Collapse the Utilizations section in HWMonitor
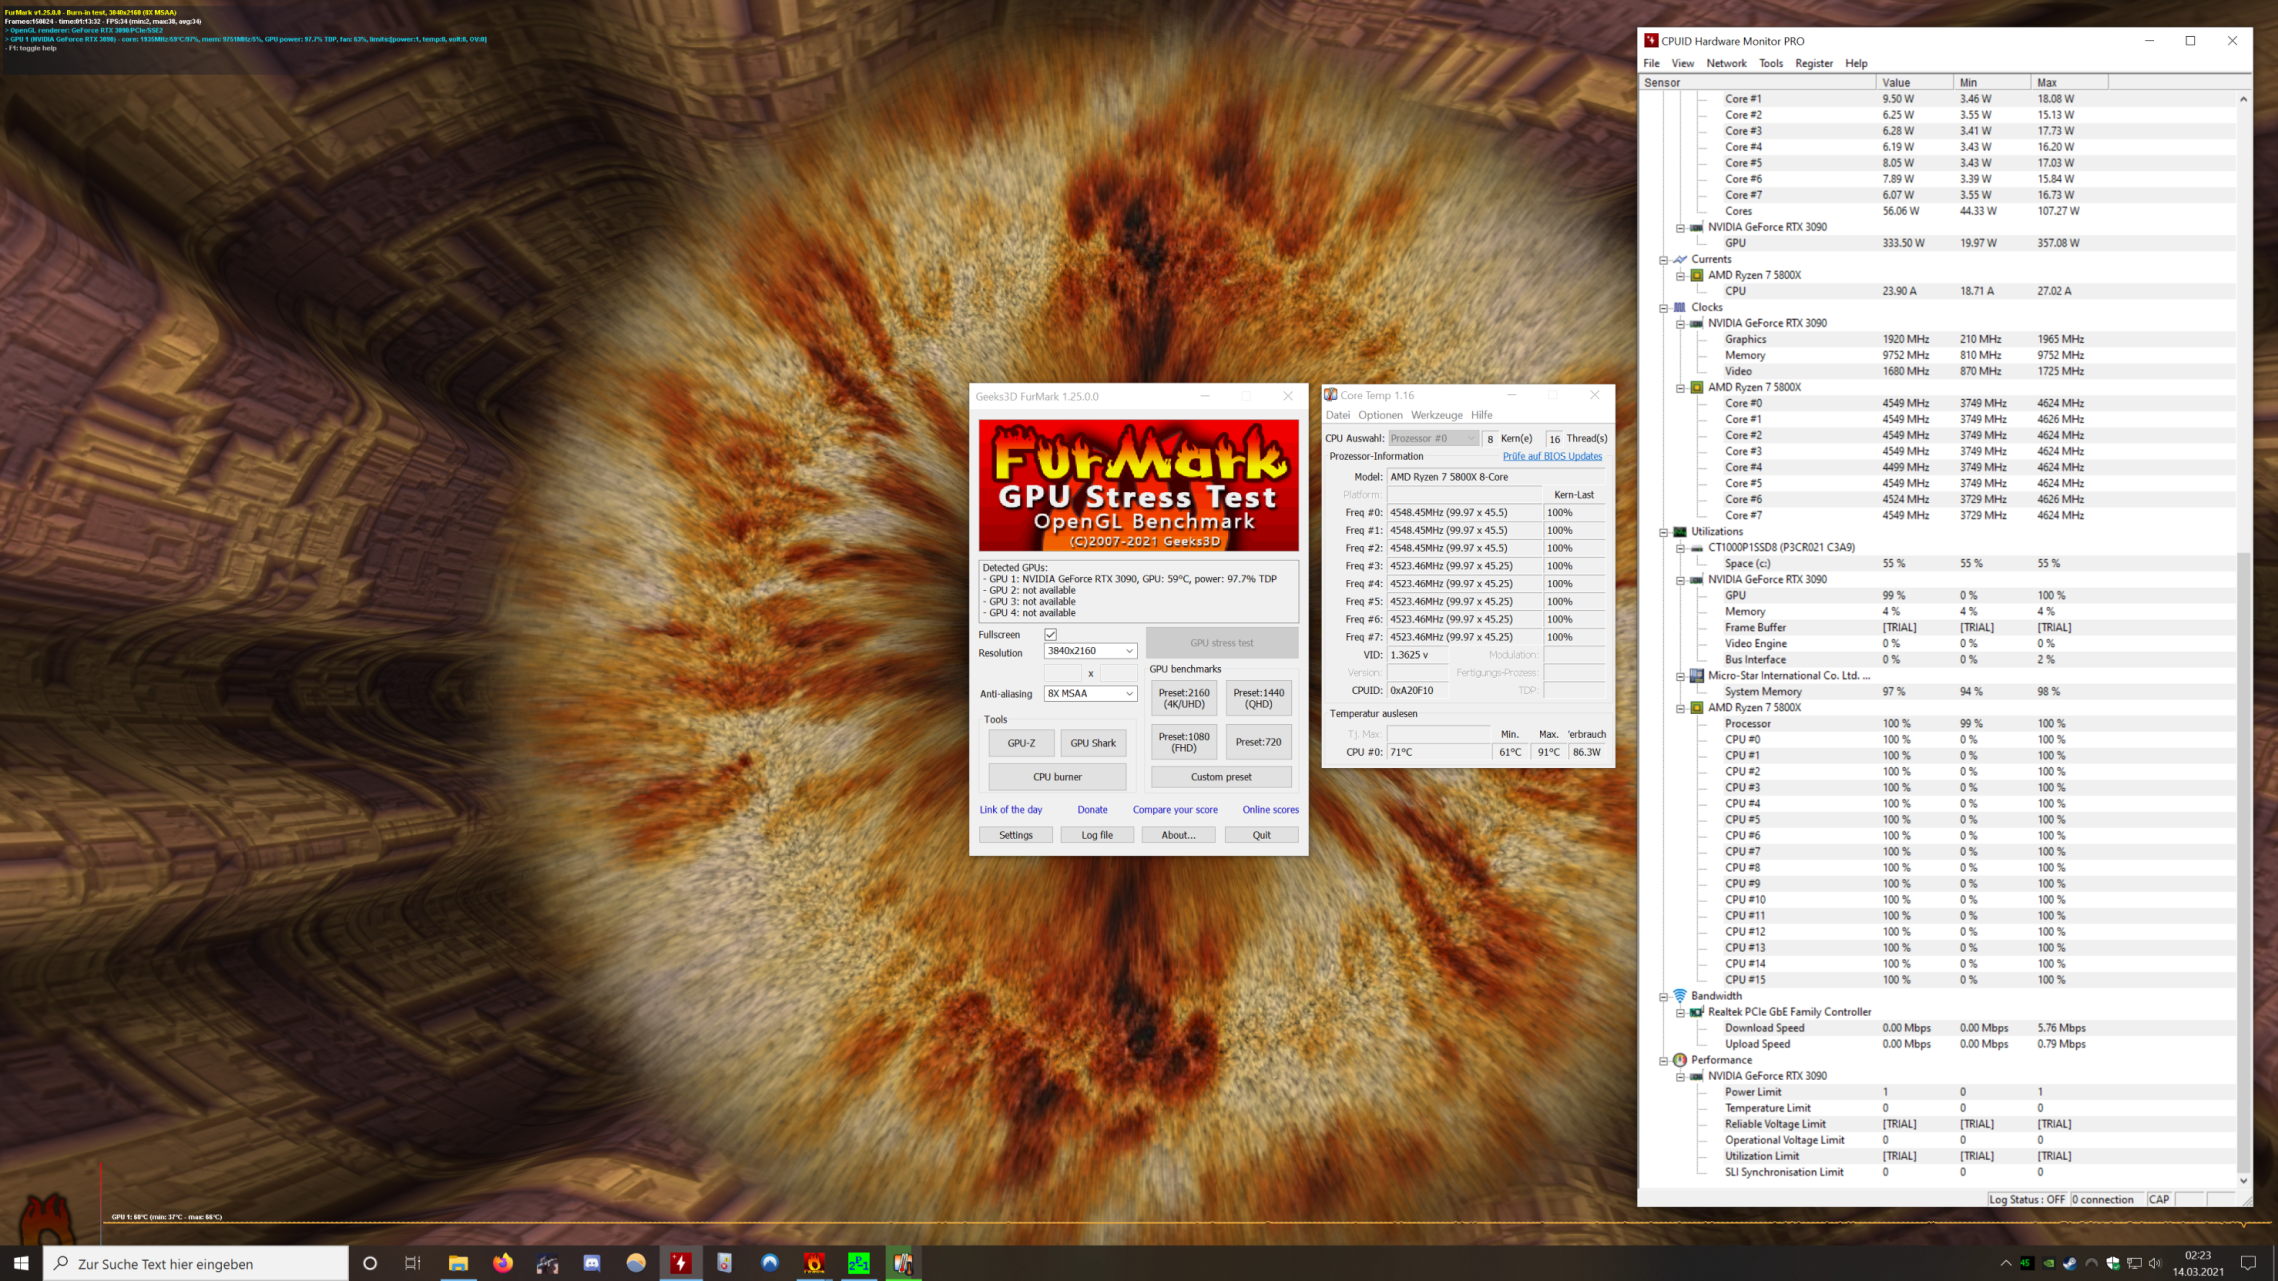This screenshot has width=2278, height=1281. (1664, 532)
